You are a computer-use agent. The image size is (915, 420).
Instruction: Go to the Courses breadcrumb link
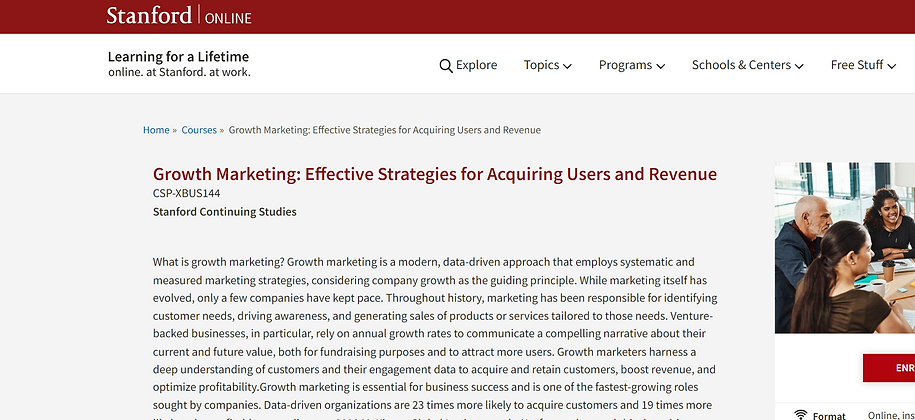point(199,130)
